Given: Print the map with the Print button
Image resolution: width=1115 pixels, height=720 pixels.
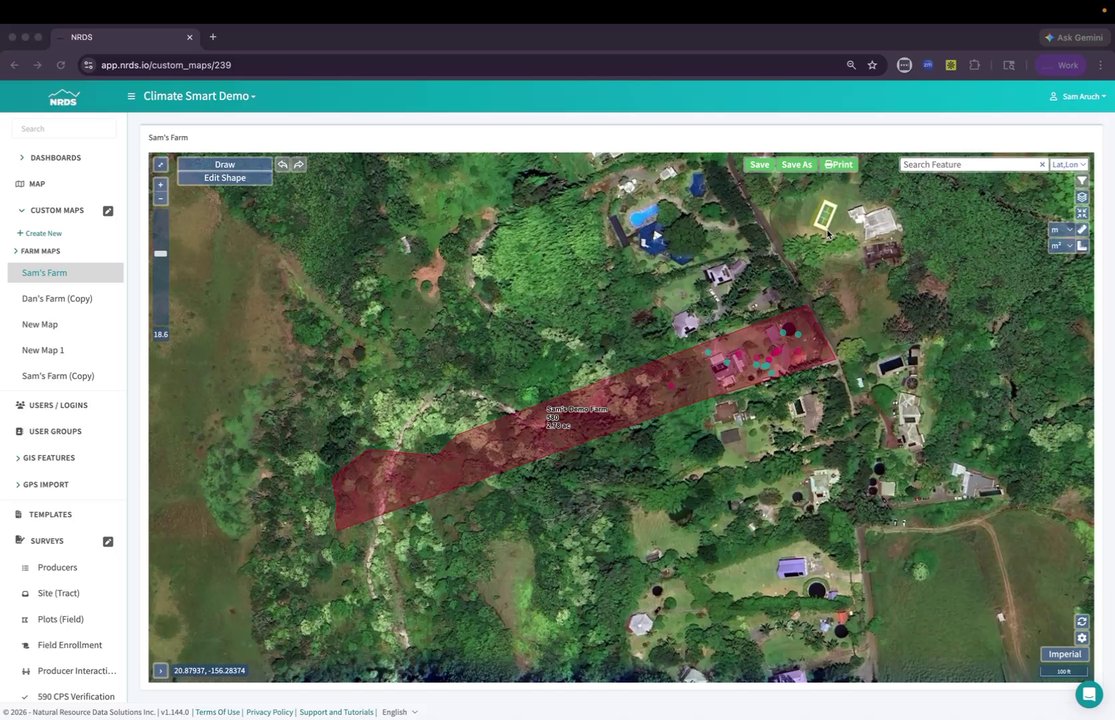Looking at the screenshot, I should click(x=838, y=164).
